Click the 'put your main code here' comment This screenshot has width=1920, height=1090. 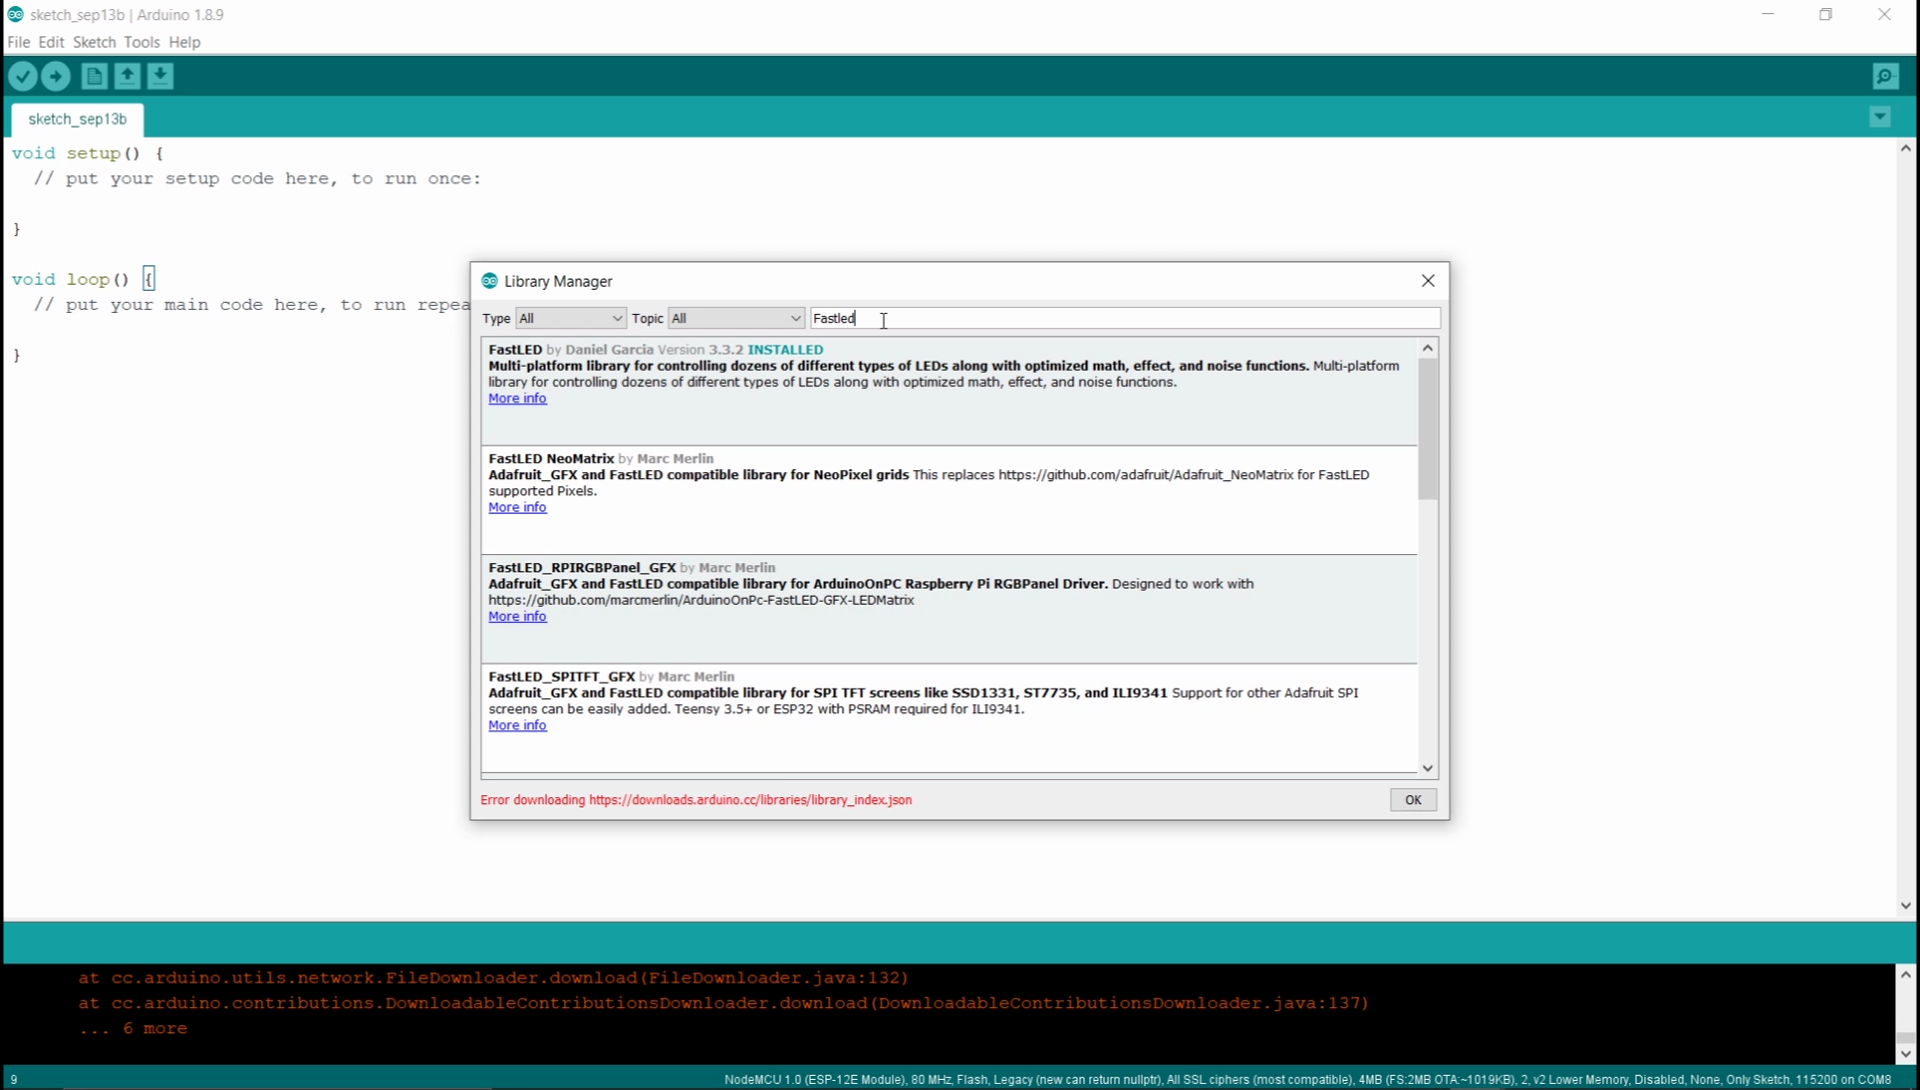coord(251,305)
